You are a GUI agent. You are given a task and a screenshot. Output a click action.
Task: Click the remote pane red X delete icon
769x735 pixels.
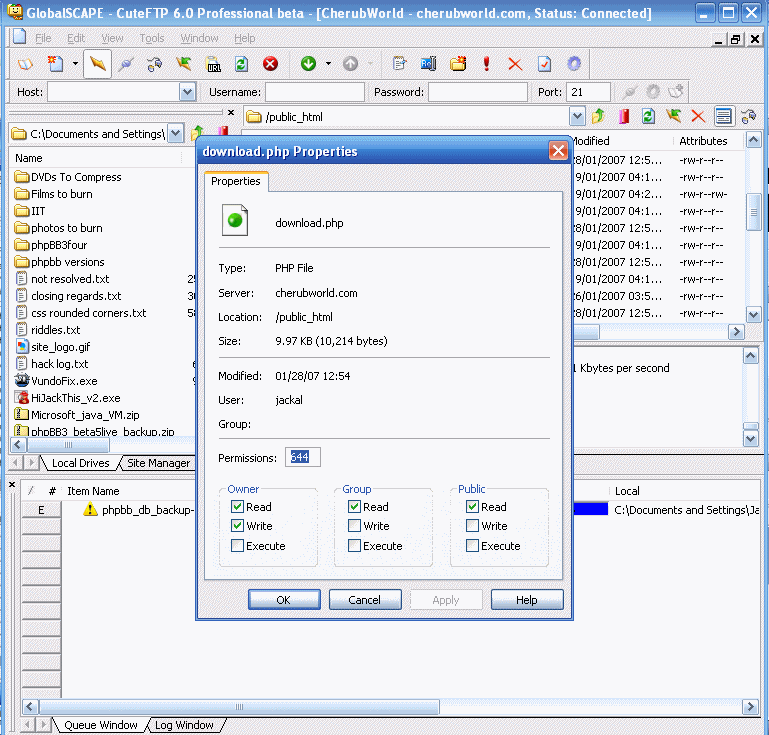coord(698,117)
